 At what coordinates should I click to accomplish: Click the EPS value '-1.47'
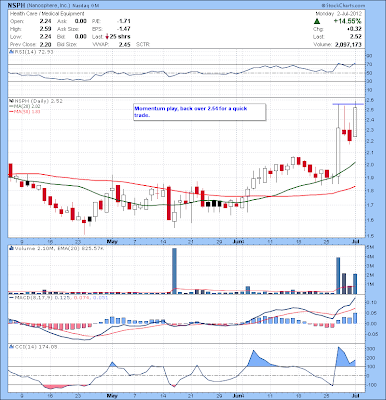(124, 29)
